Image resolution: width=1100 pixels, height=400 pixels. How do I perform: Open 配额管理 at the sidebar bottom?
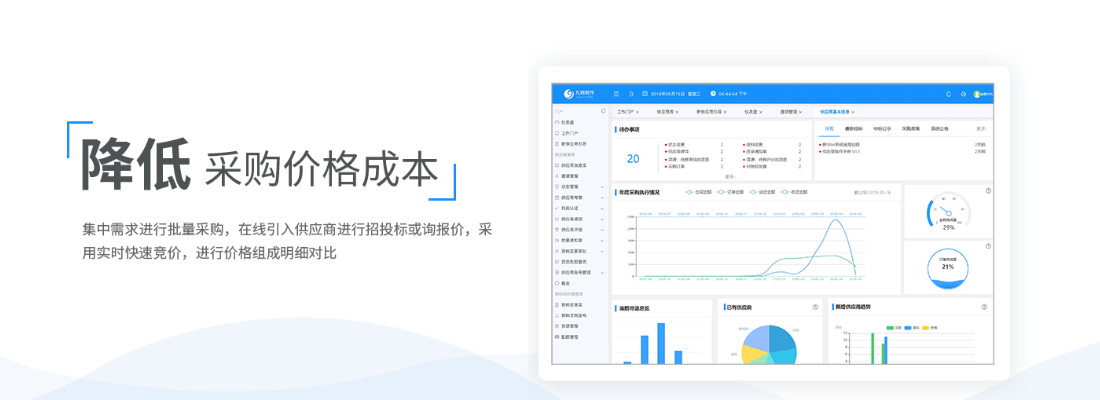(x=566, y=337)
